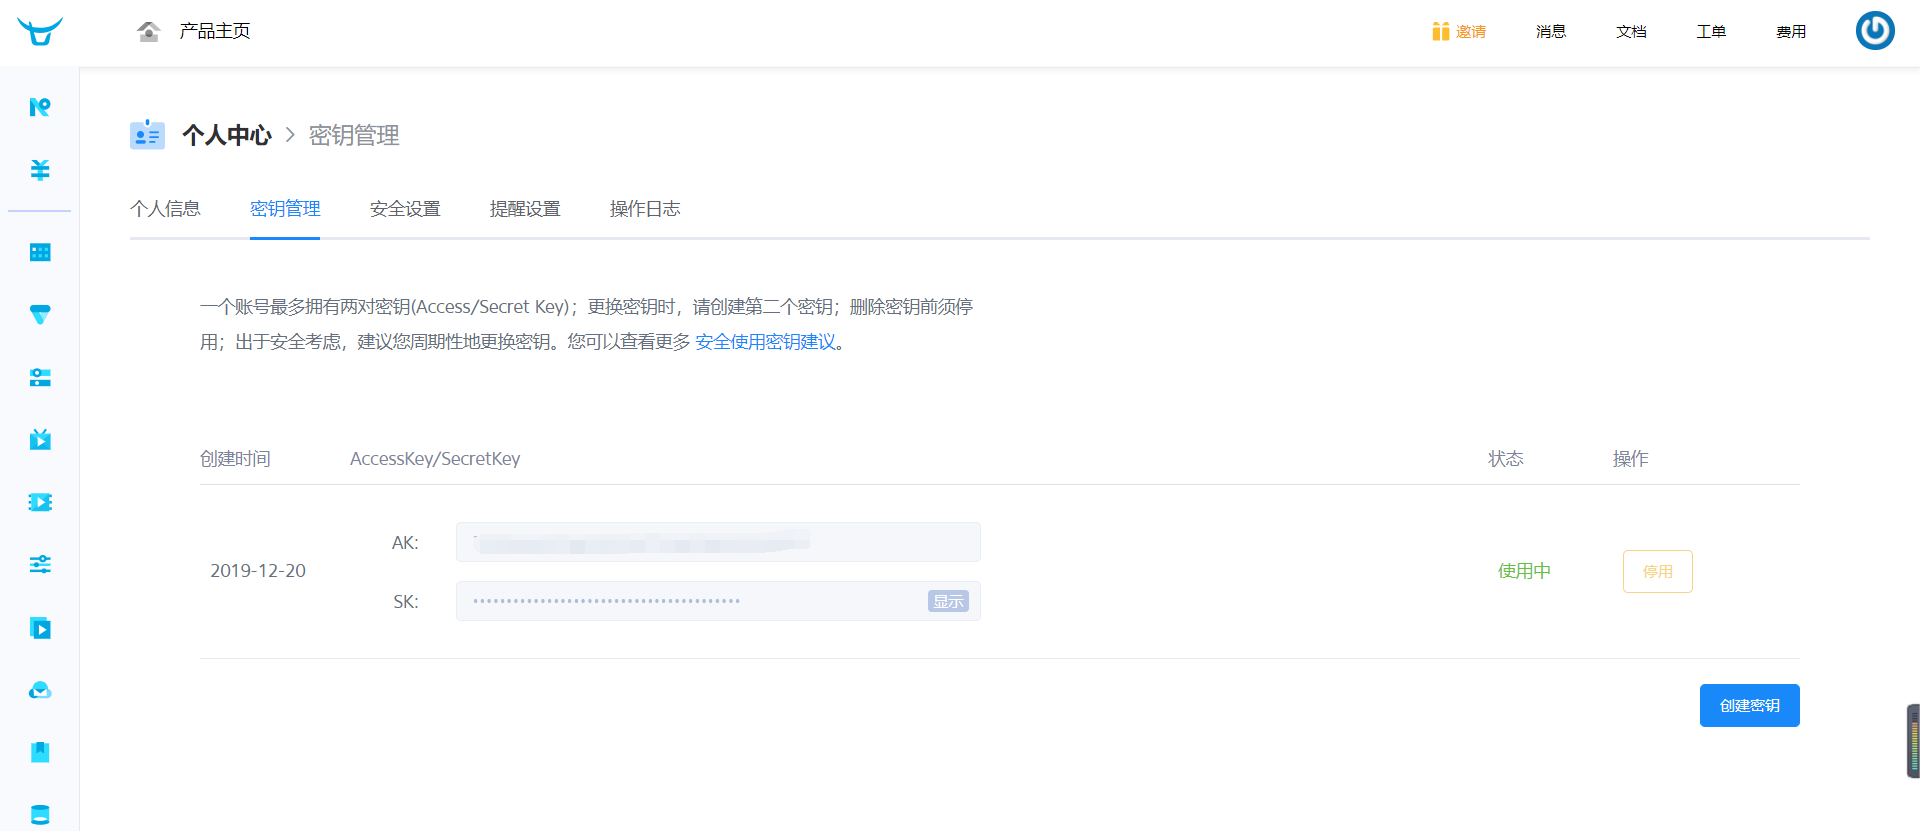This screenshot has height=831, width=1920.
Task: Select the 密钥管理 tab
Action: [285, 208]
